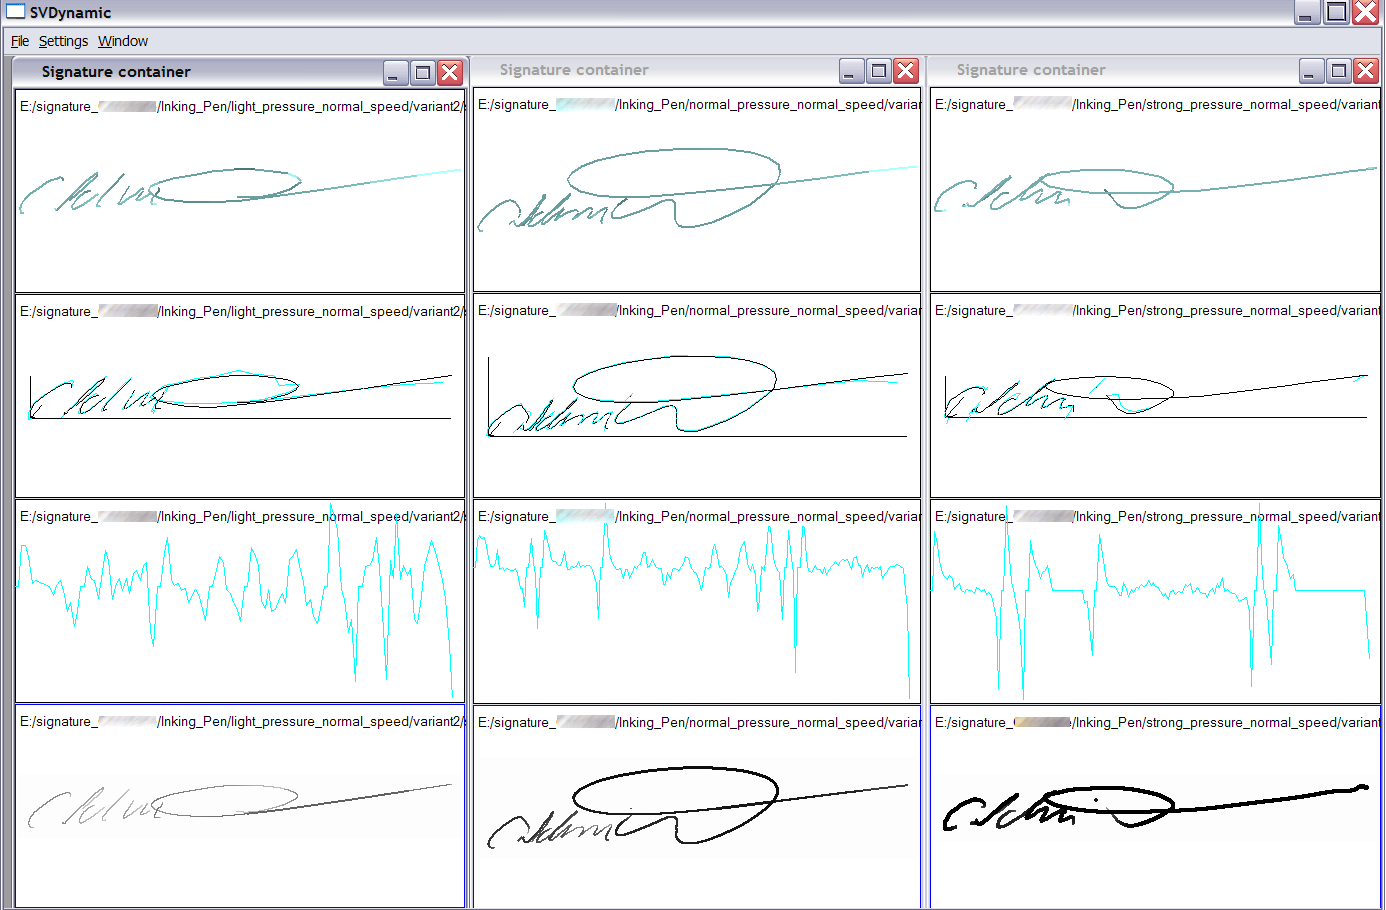The width and height of the screenshot is (1386, 910).
Task: Minimize the light_pressure Signature container
Action: tap(396, 72)
